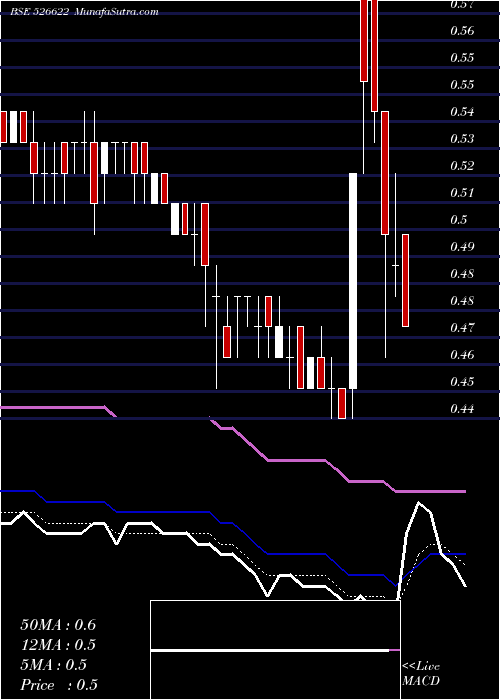
Task: Select the 0.44 price axis label
Action: (462, 409)
